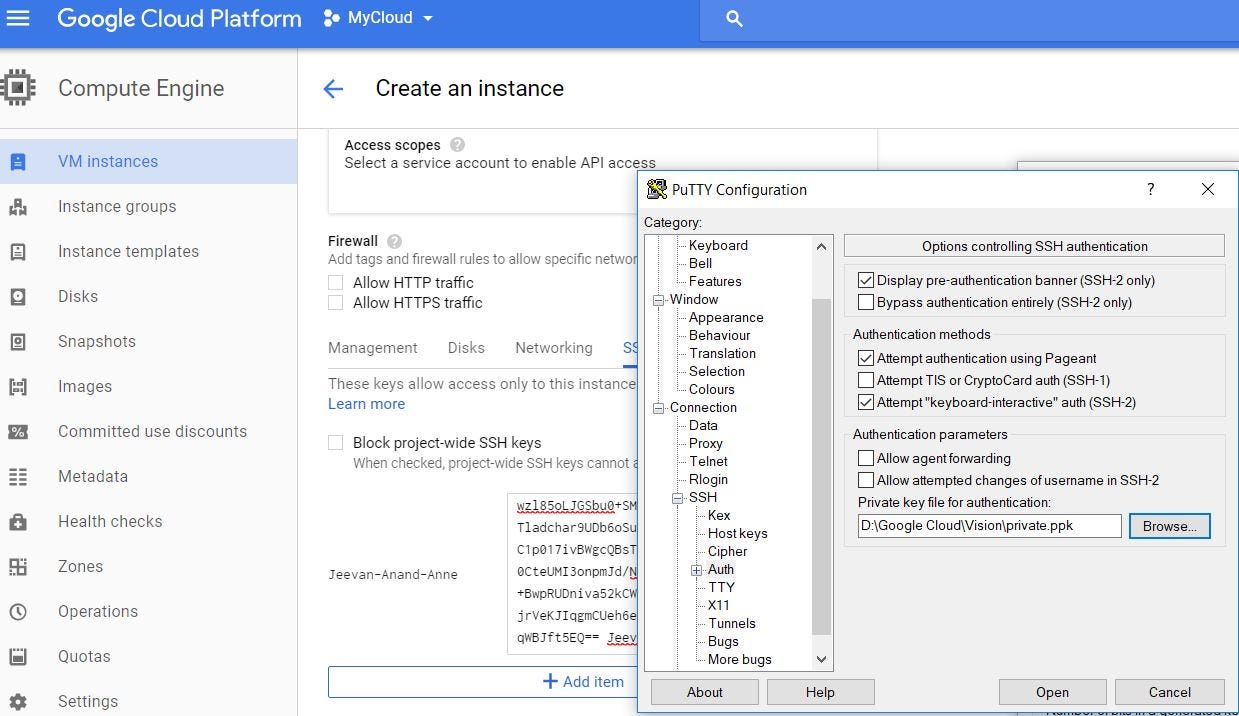Click the Help button in PuTTY

(x=820, y=692)
